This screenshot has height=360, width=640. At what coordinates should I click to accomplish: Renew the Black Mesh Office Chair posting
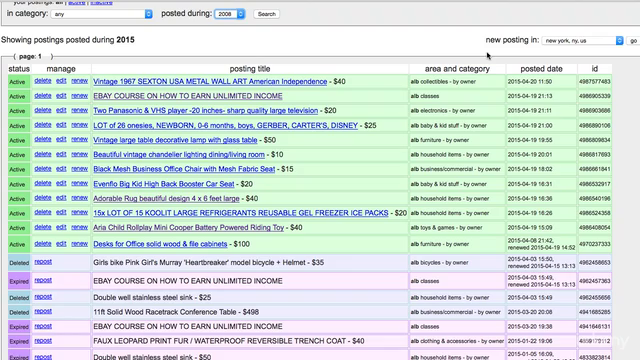tap(80, 169)
